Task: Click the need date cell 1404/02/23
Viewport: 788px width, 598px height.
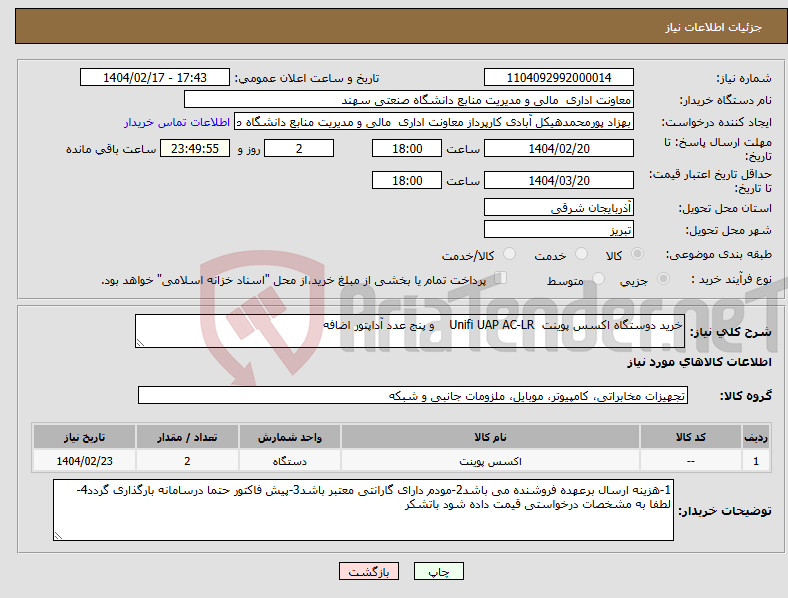Action: tap(84, 460)
